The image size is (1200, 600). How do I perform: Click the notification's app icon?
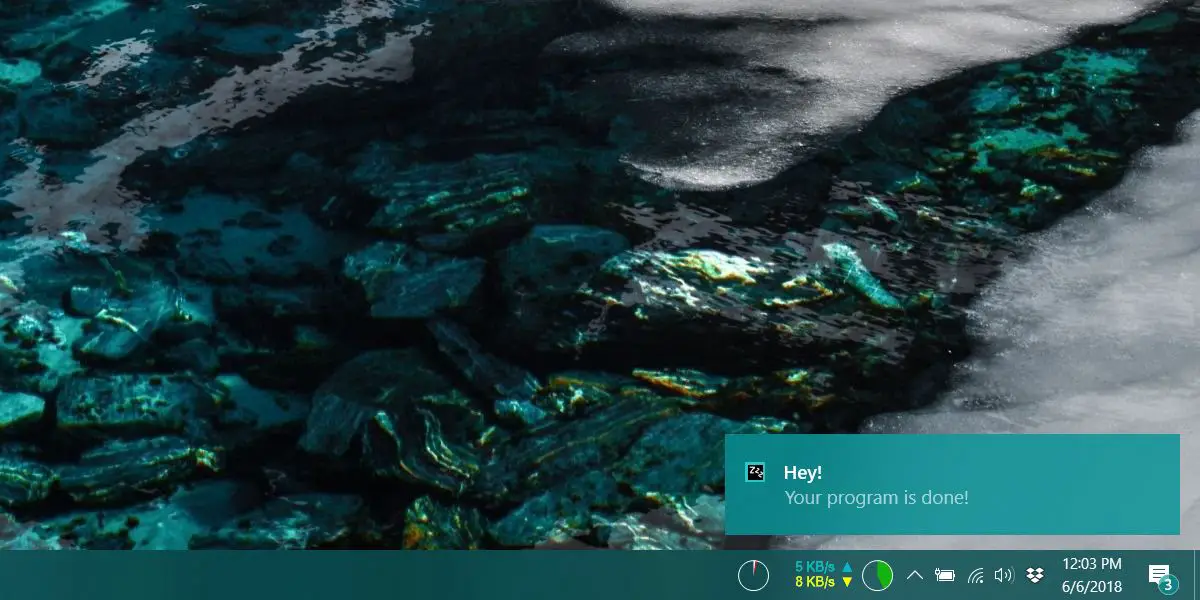pos(756,473)
